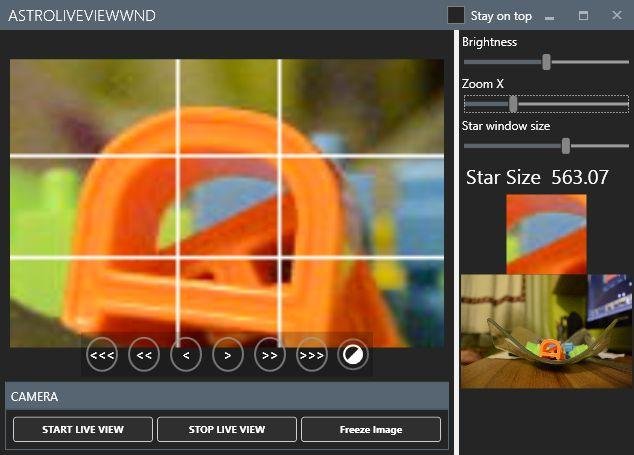Click the triple-left arrow (<<<) focus button
Image resolution: width=634 pixels, height=455 pixels.
[x=102, y=354]
